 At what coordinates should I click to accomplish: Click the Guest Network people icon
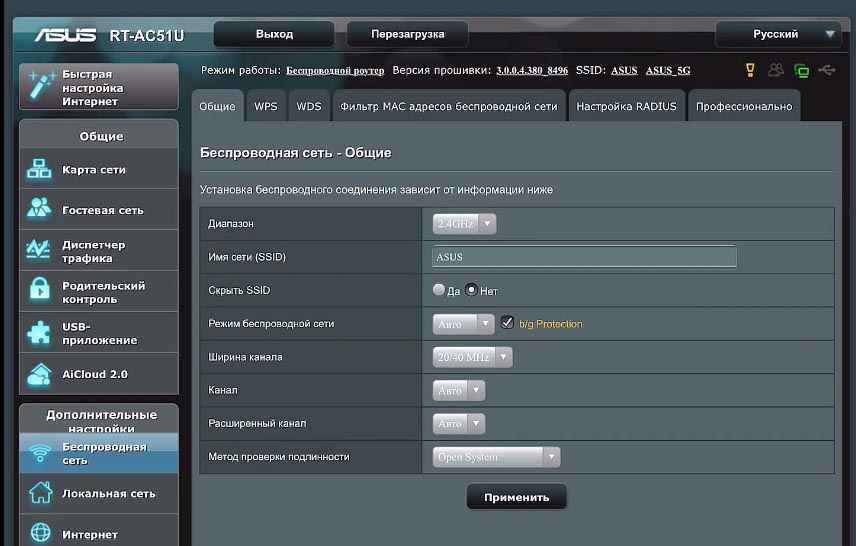(x=40, y=210)
